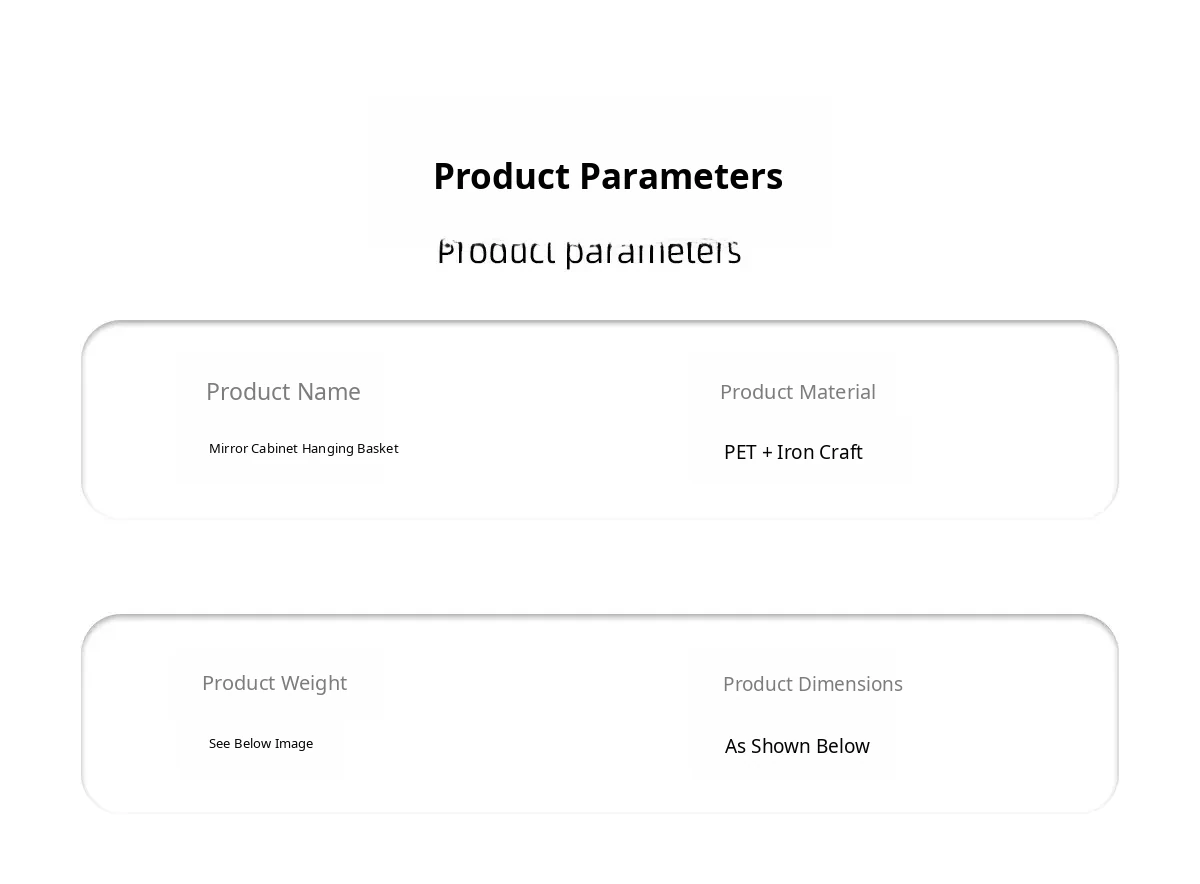Click the word "Iron" in the material value
The width and height of the screenshot is (1200, 884).
pos(796,452)
